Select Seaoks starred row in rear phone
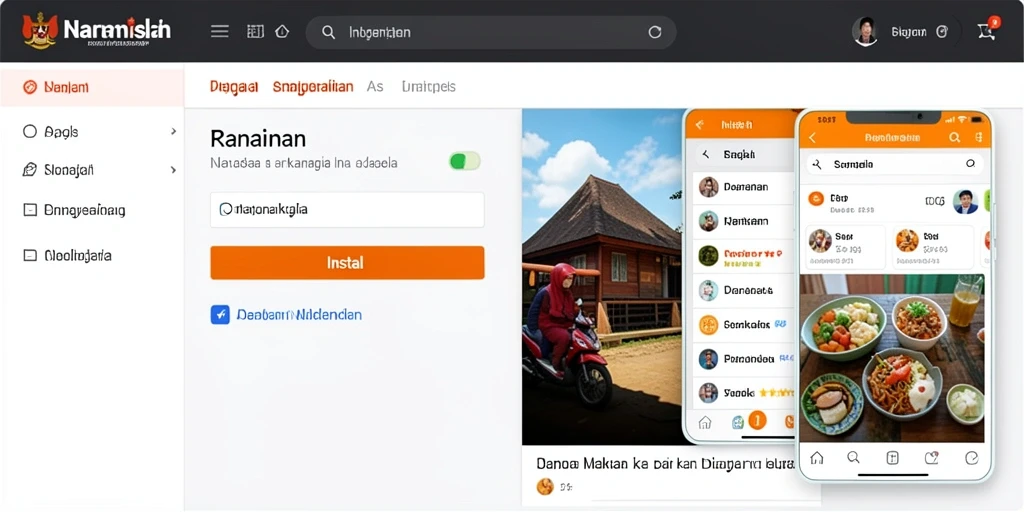Viewport: 1024px width, 512px height. click(744, 392)
